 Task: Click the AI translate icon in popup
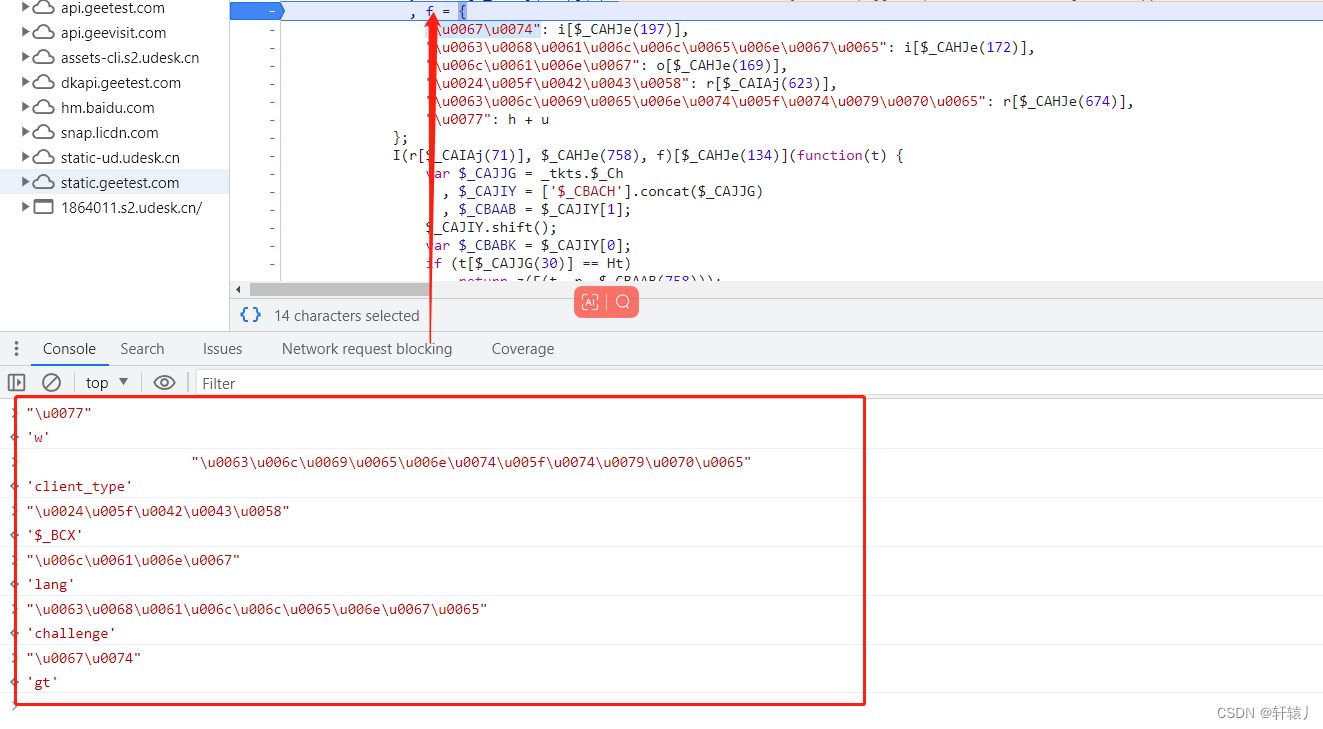(590, 302)
